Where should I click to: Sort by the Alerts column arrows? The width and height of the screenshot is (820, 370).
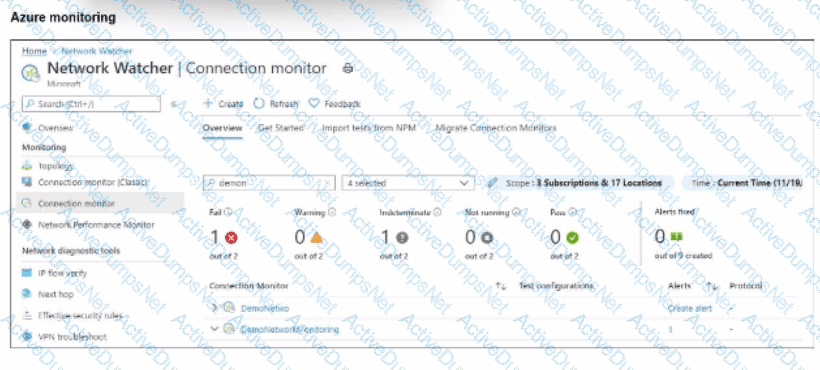point(711,286)
